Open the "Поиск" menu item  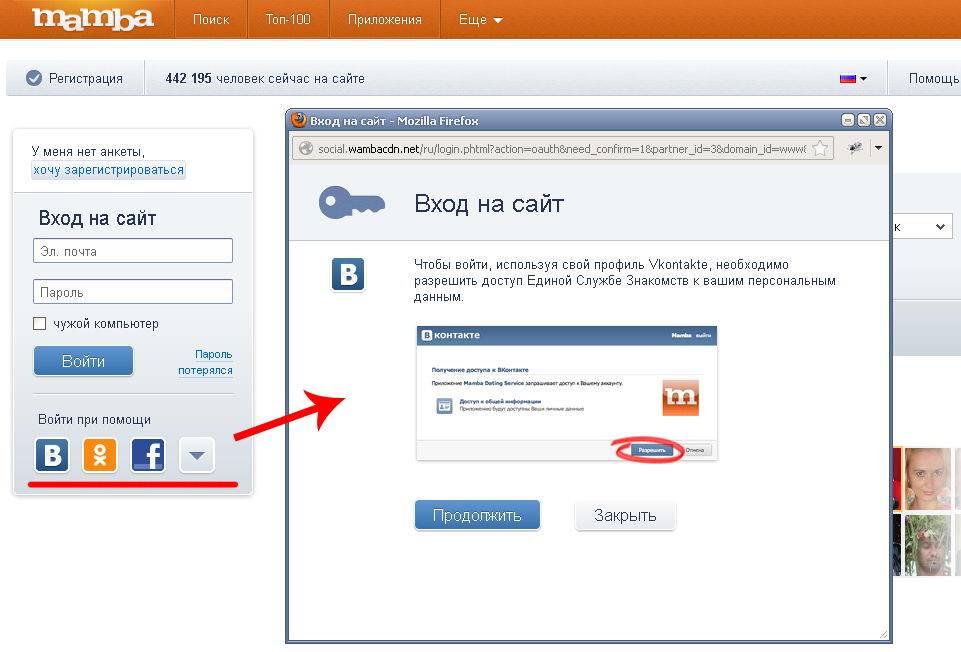pos(211,20)
